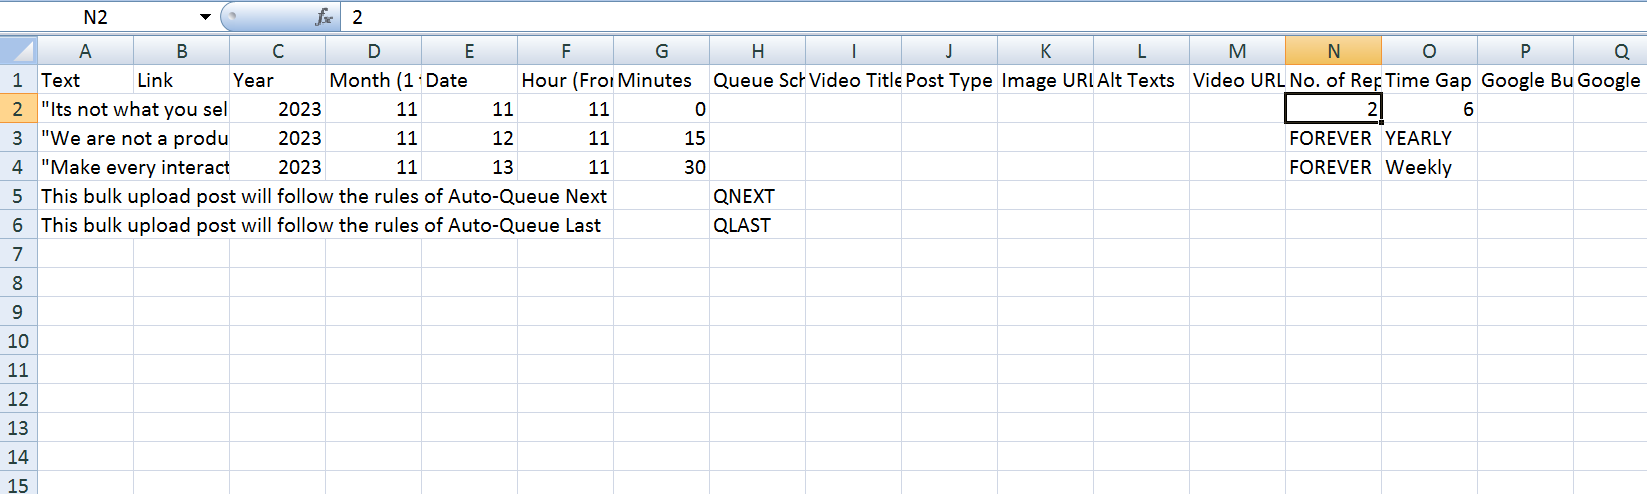
Task: Click the formula bar showing 2
Action: [994, 17]
